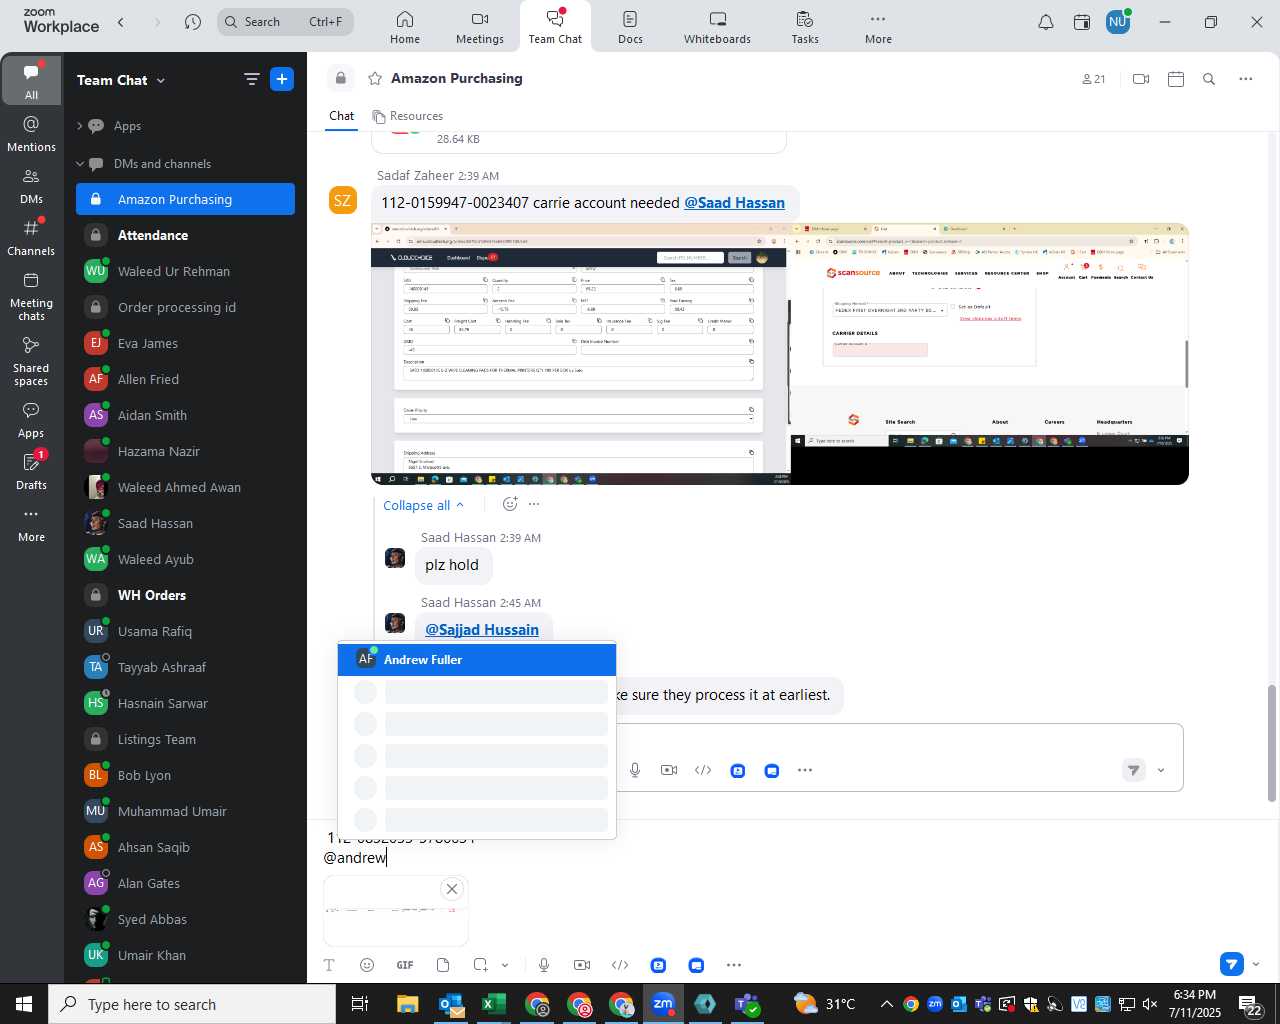Go to the Home tab
The height and width of the screenshot is (1024, 1280).
tap(405, 27)
